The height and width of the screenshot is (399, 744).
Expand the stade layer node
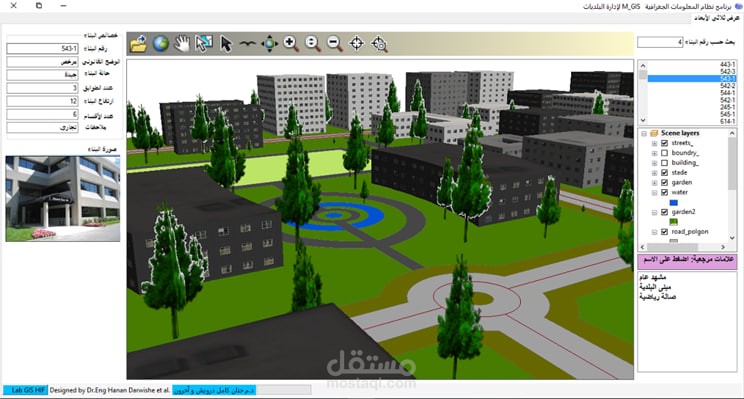pos(654,173)
